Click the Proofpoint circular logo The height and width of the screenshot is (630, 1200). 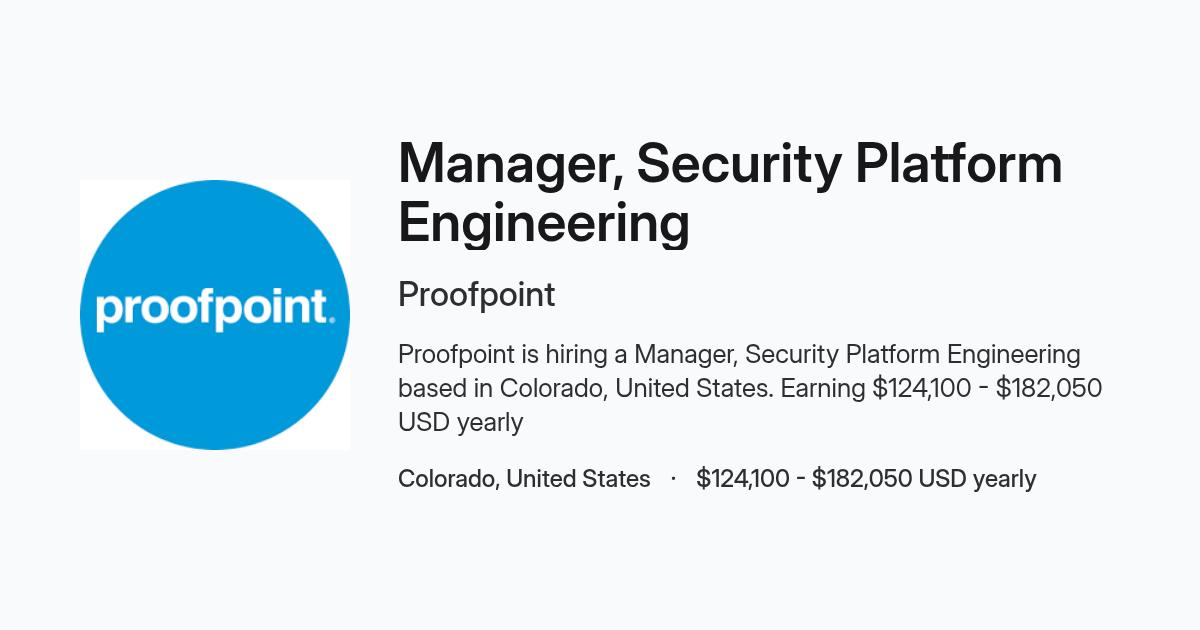pos(215,315)
